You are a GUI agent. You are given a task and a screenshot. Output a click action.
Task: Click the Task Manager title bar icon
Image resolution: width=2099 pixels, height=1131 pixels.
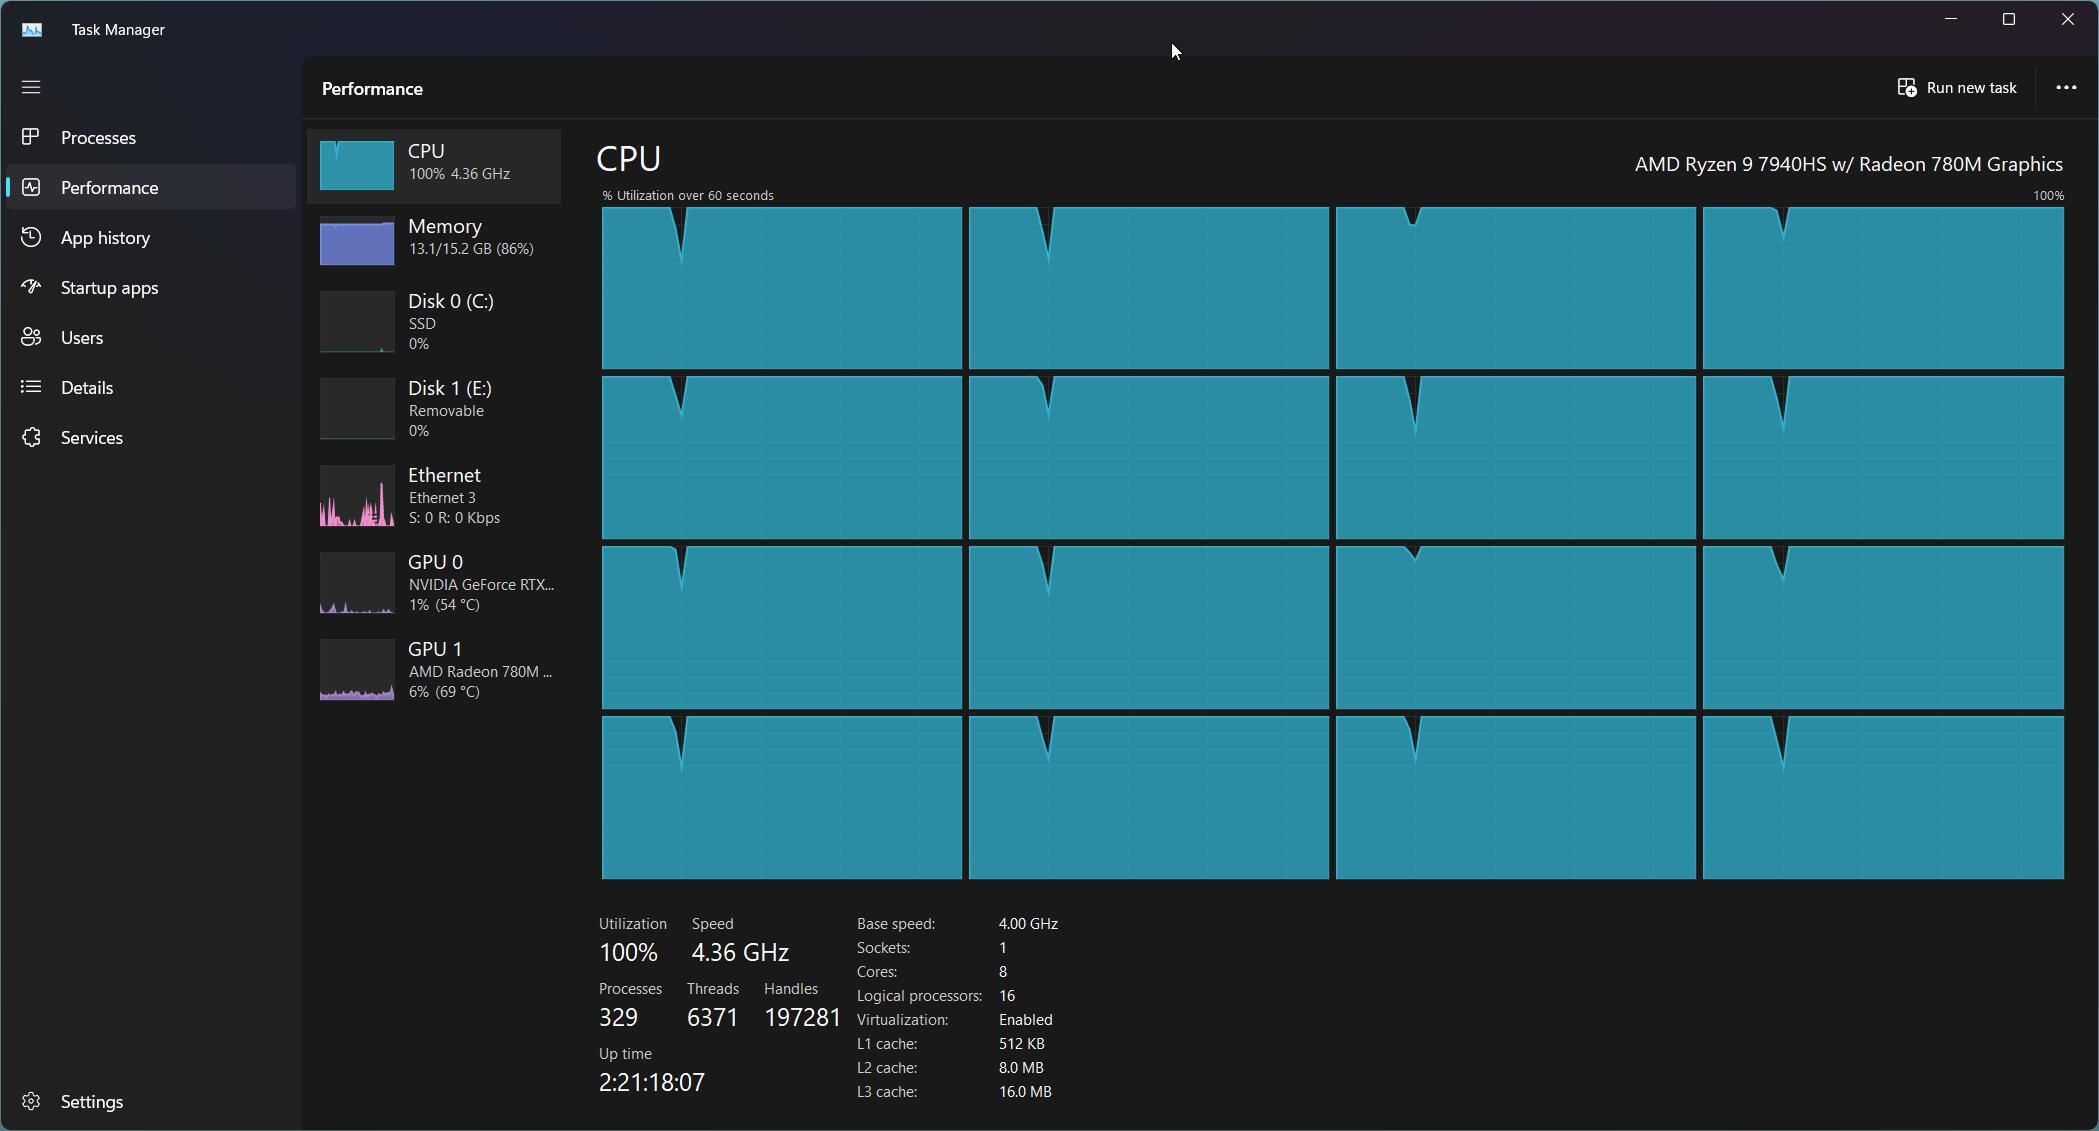32,29
